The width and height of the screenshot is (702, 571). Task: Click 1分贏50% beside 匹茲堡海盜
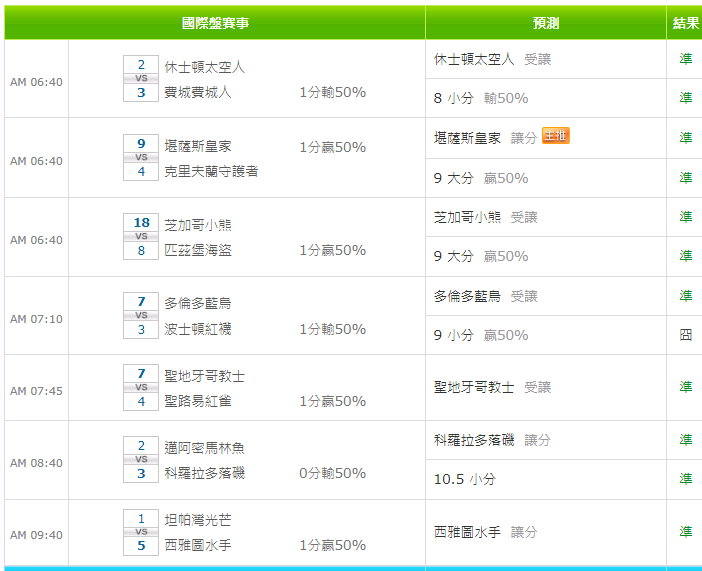pyautogui.click(x=333, y=250)
